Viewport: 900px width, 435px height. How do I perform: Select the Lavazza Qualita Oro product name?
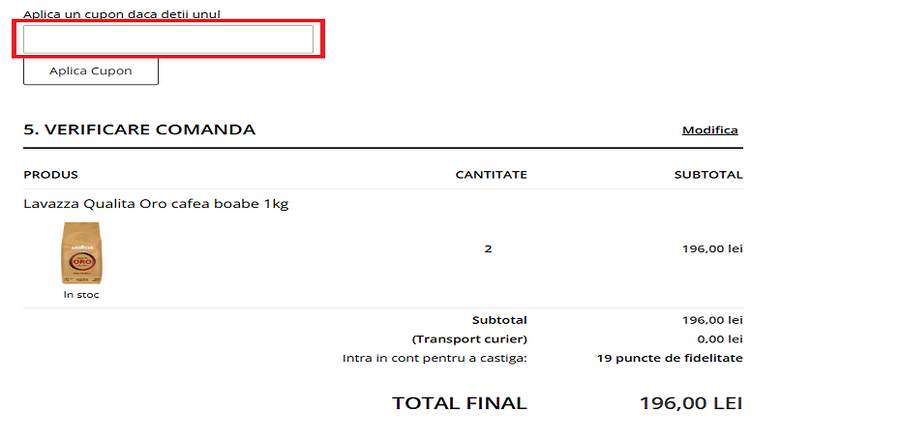pyautogui.click(x=156, y=204)
